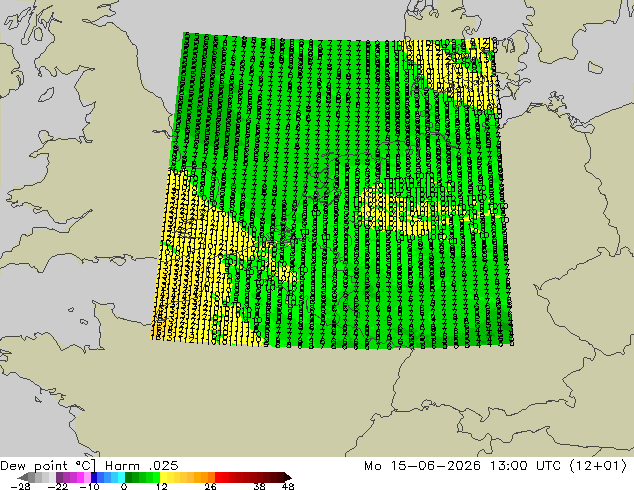Screen dimensions: 634x490
Task: Click the 'Harm .025' model label
Action: tap(142, 466)
